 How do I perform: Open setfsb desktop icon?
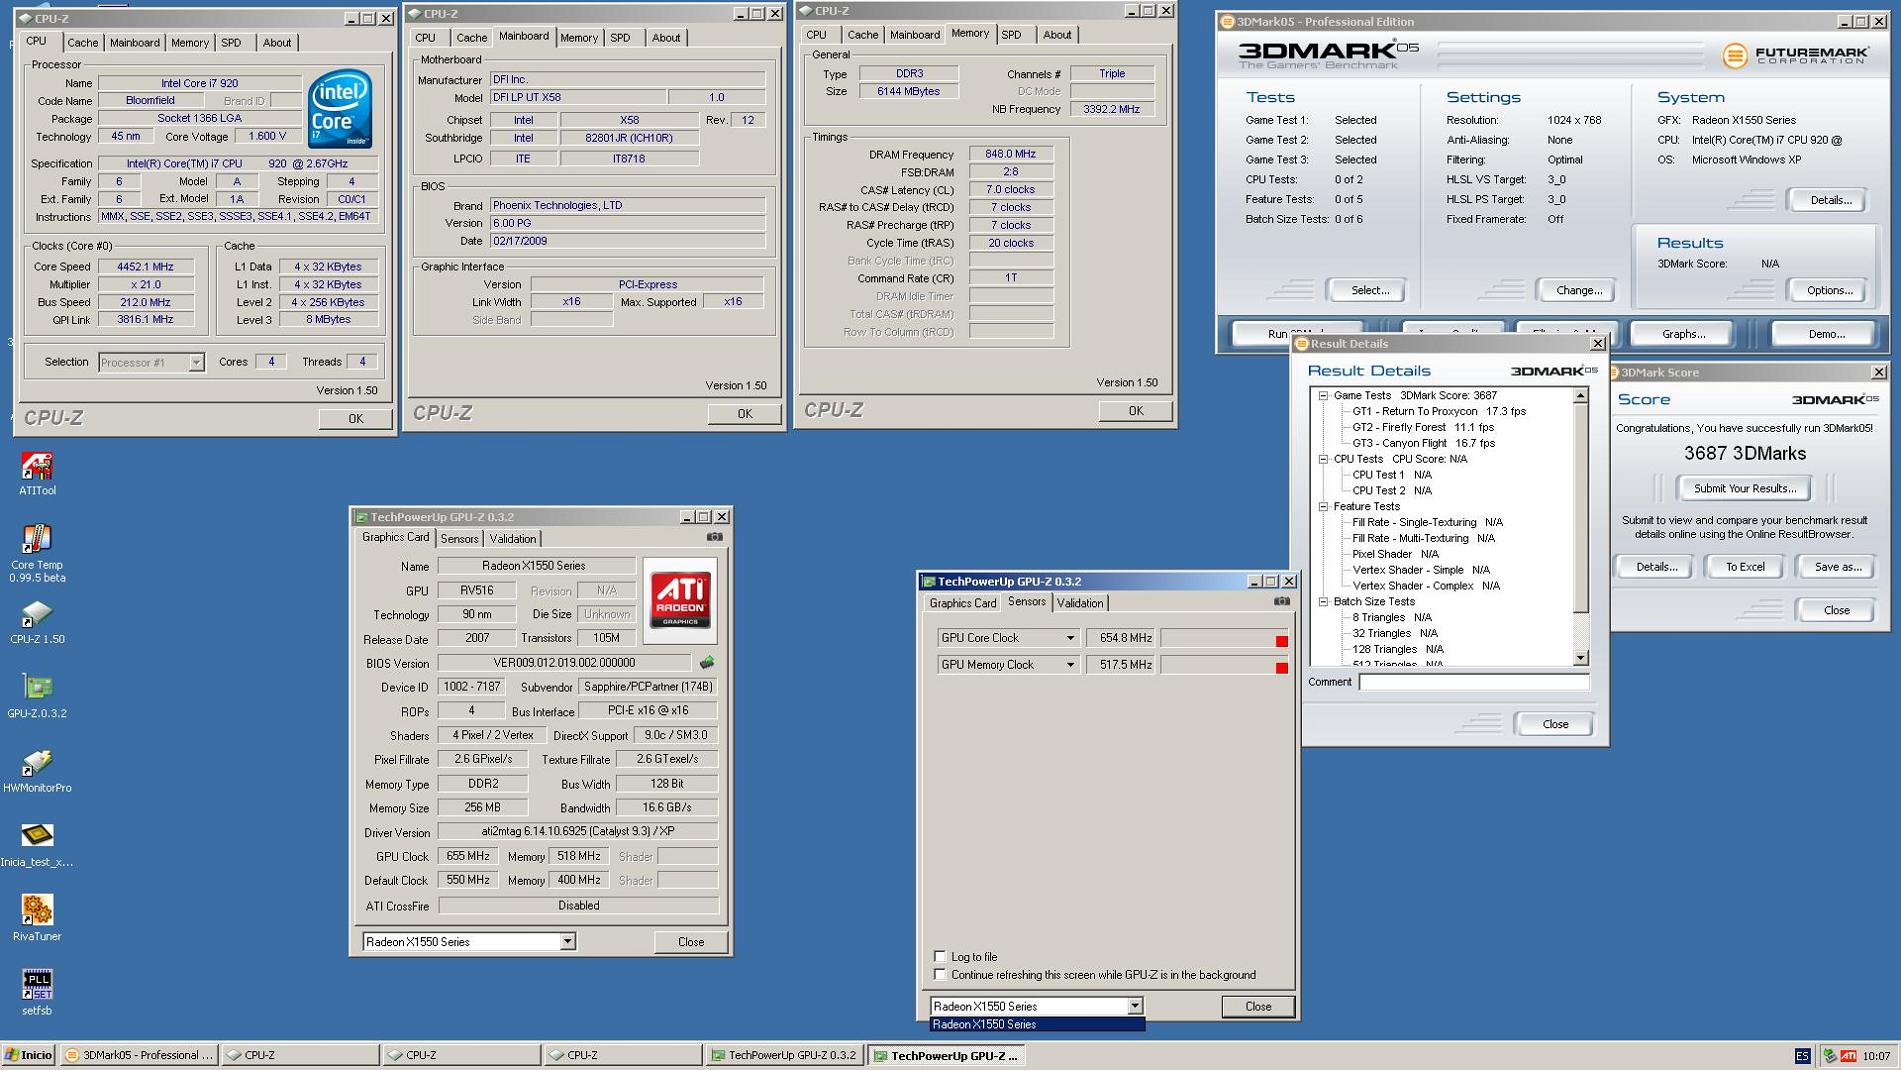click(x=37, y=992)
